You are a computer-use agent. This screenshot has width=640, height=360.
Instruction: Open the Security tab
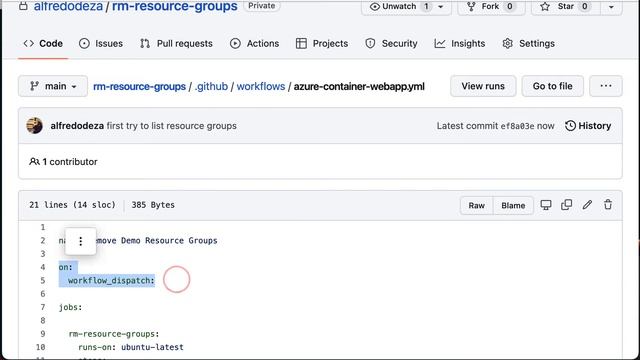tap(391, 43)
